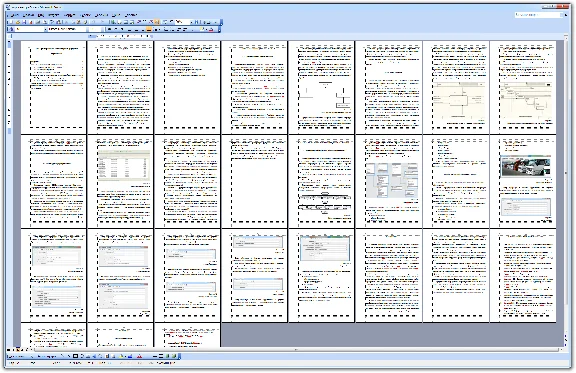576x373 pixels.
Task: Open the Tools menu
Action: point(85,15)
